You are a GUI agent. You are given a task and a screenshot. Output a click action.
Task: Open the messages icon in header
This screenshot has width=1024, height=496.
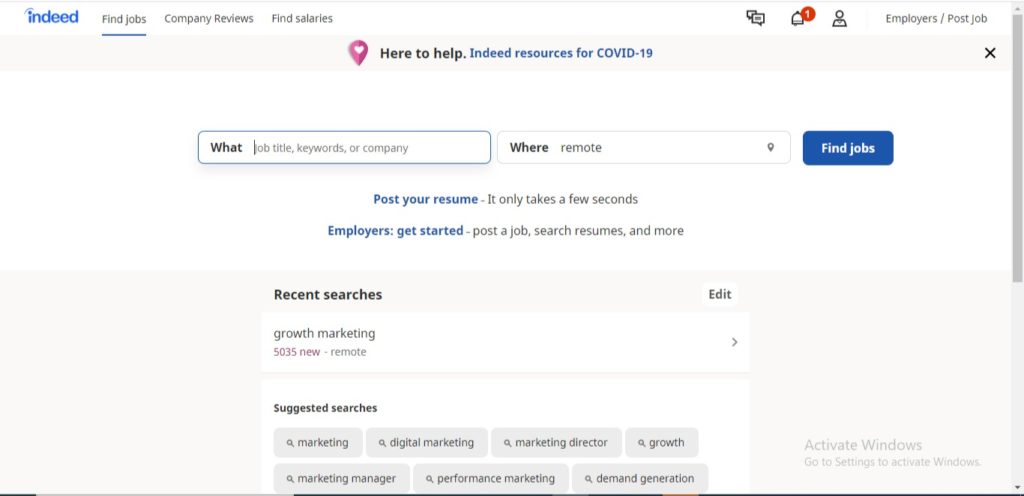click(756, 18)
